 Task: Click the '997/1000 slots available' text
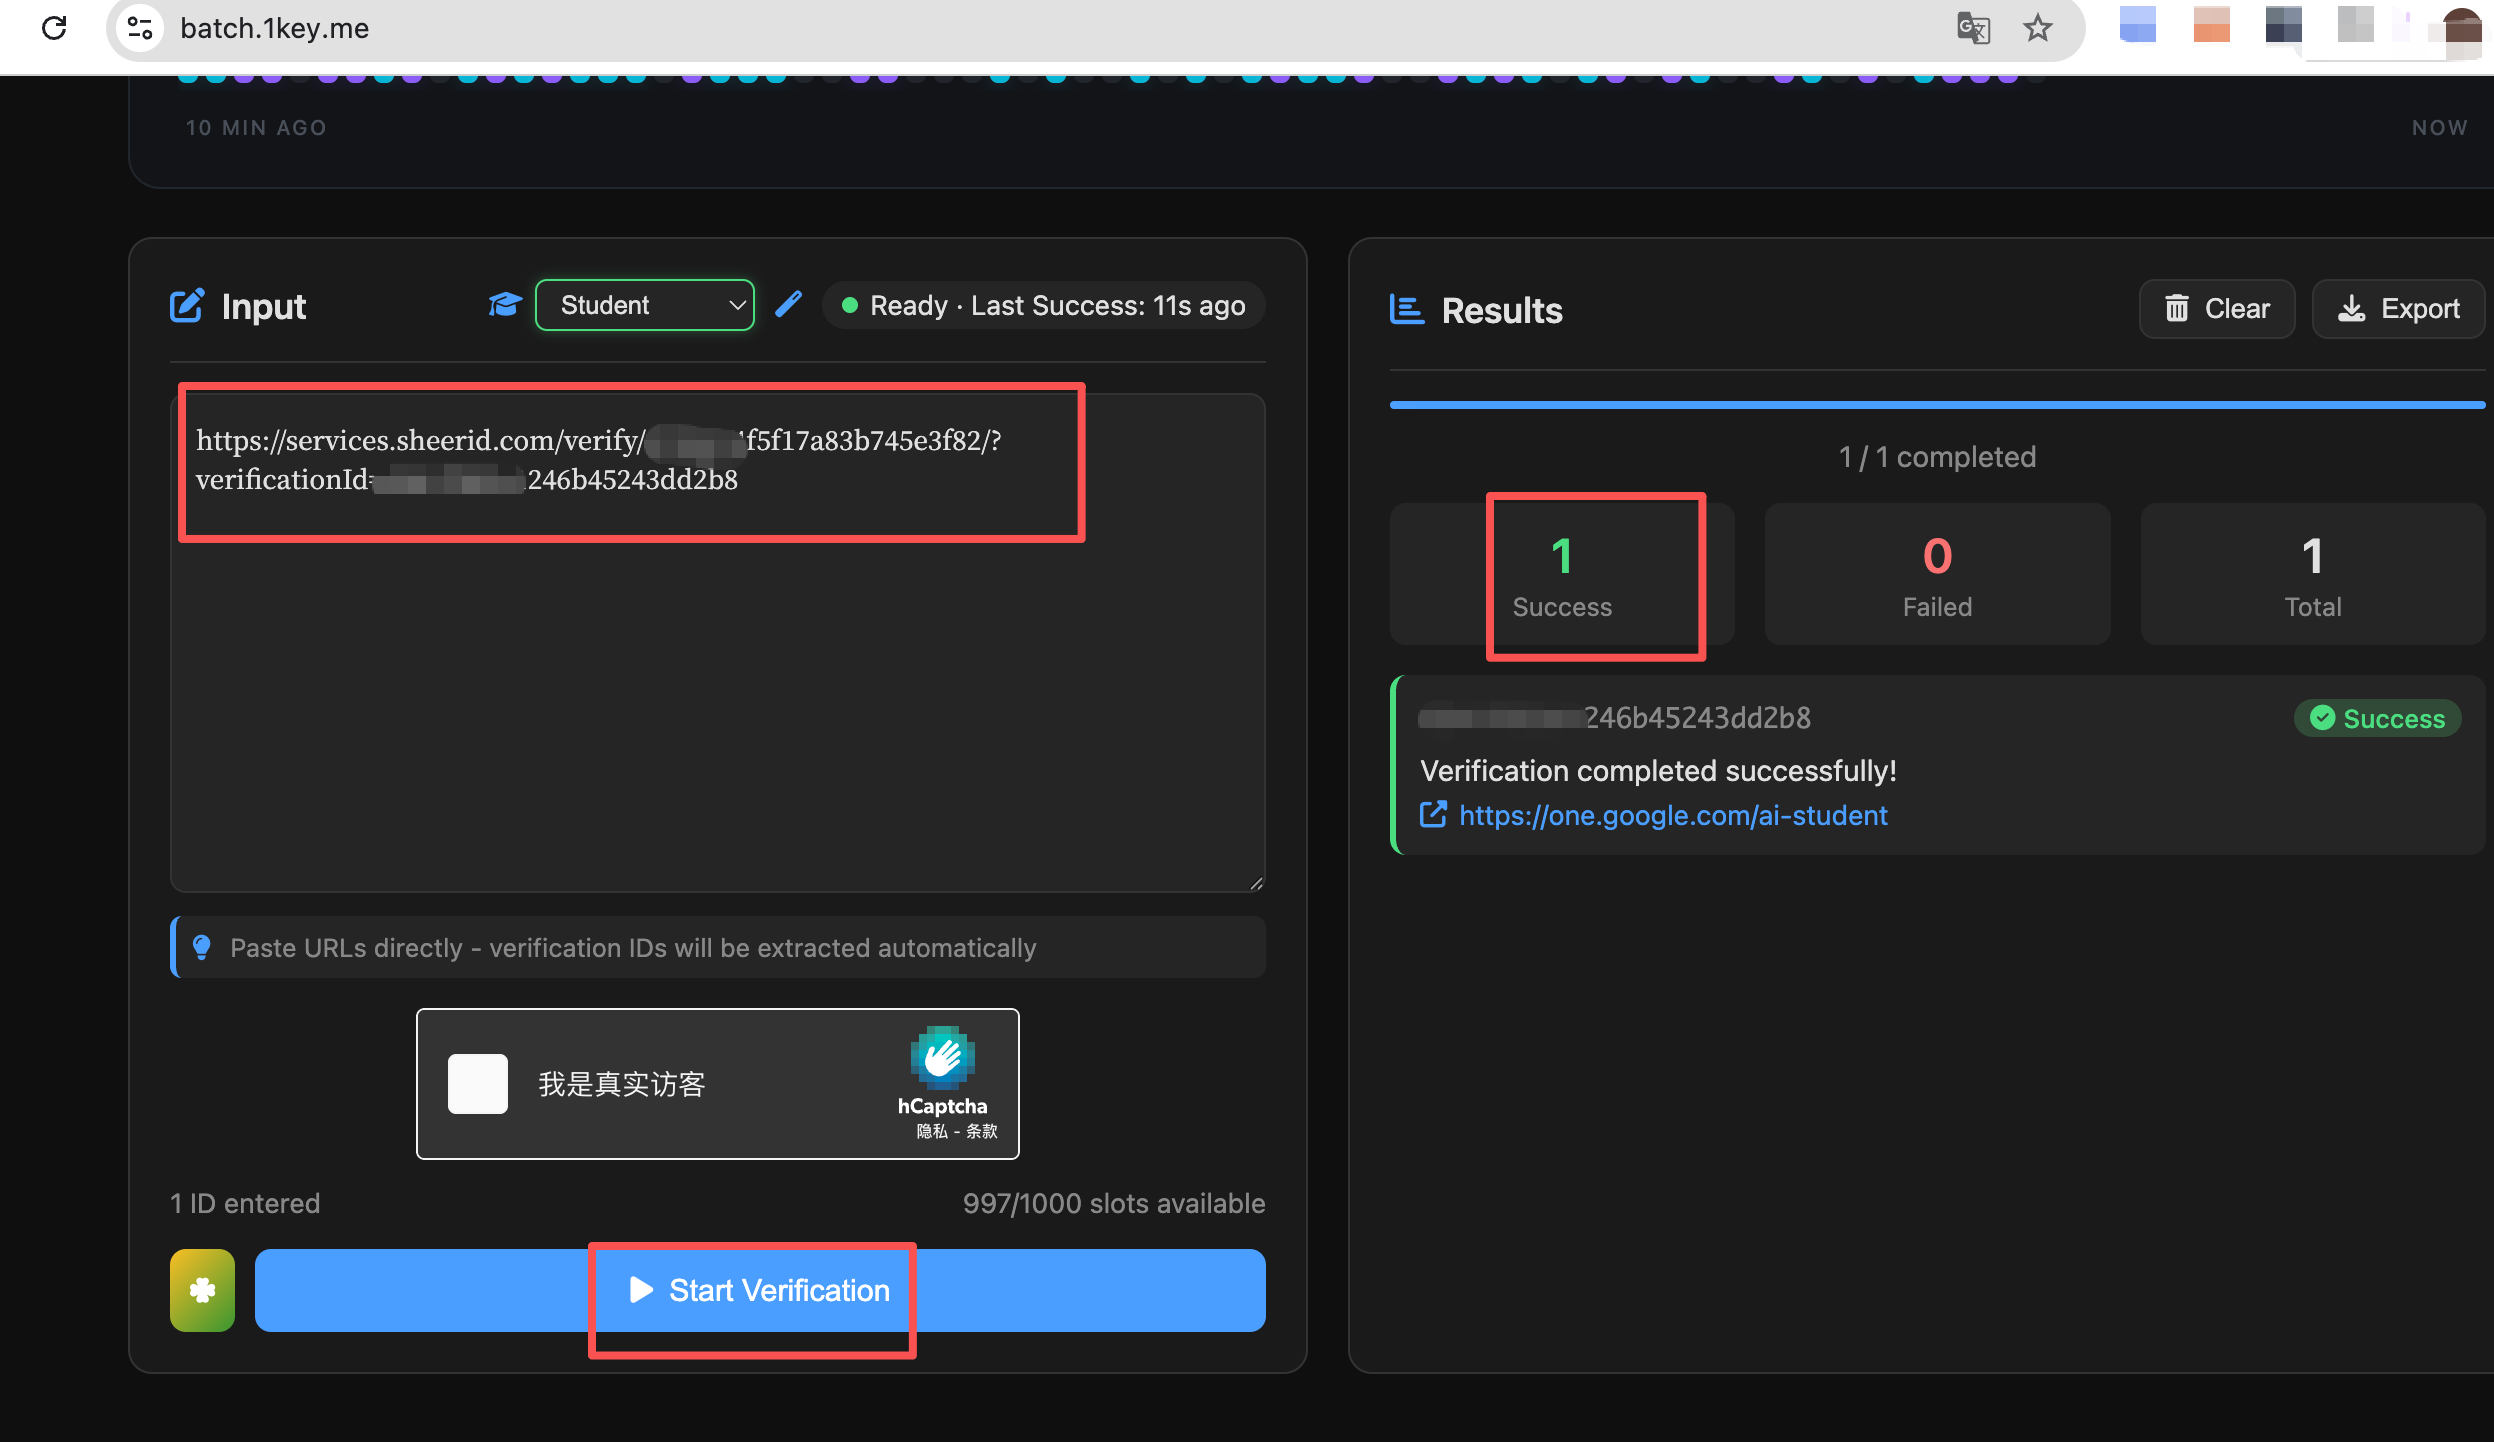click(x=1114, y=1203)
